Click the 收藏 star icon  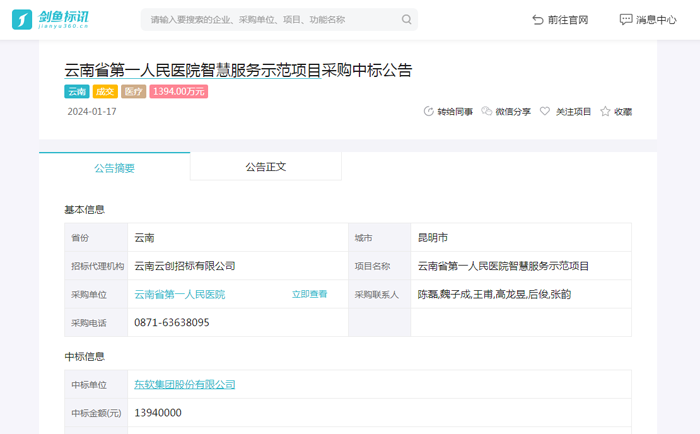point(605,111)
